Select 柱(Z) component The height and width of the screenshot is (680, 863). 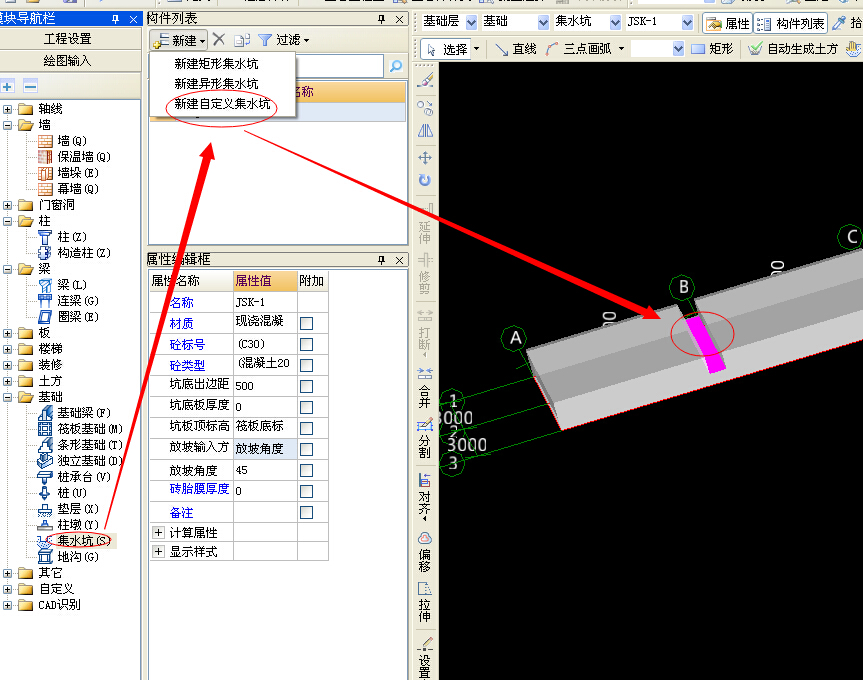click(x=72, y=237)
